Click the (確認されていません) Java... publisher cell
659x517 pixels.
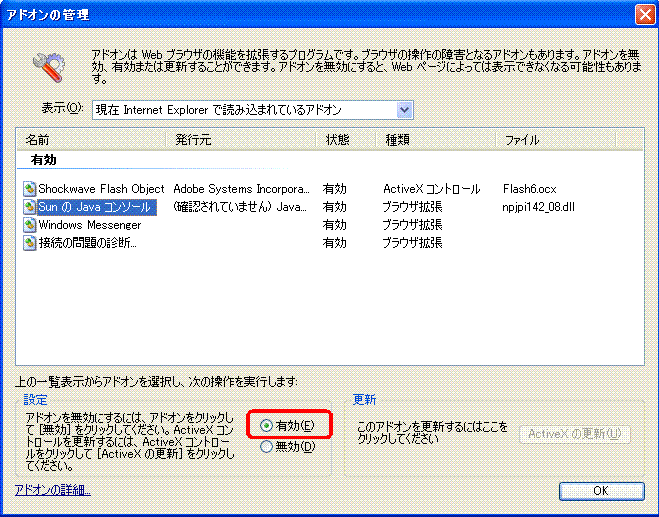tap(240, 207)
